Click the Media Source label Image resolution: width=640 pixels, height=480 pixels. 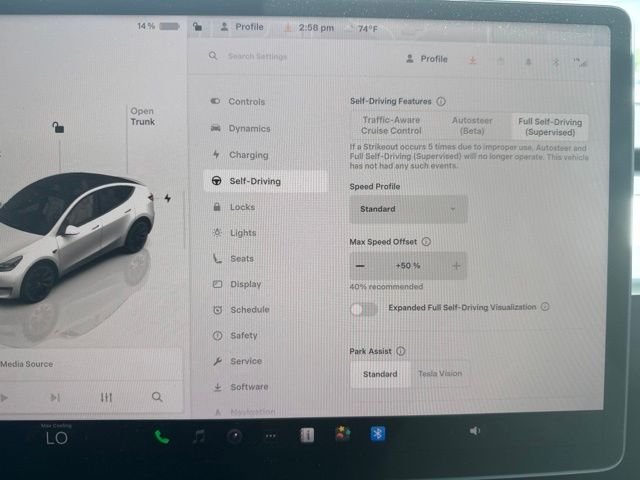tap(27, 364)
